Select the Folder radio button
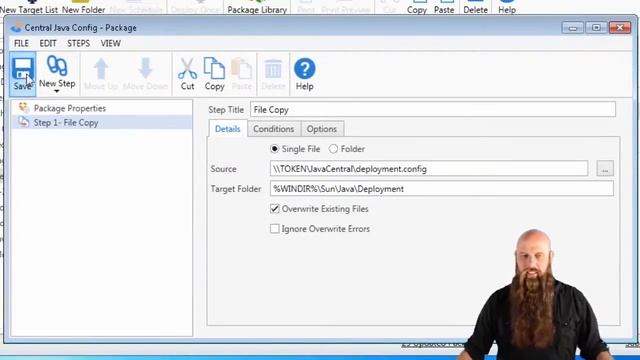 333,149
